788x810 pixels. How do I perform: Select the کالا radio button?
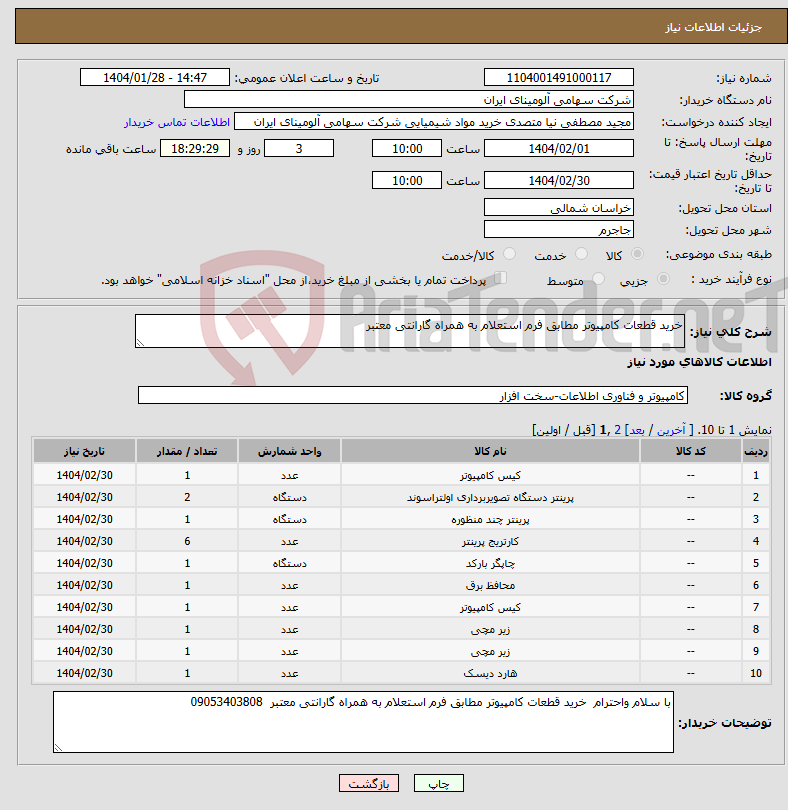tap(637, 254)
